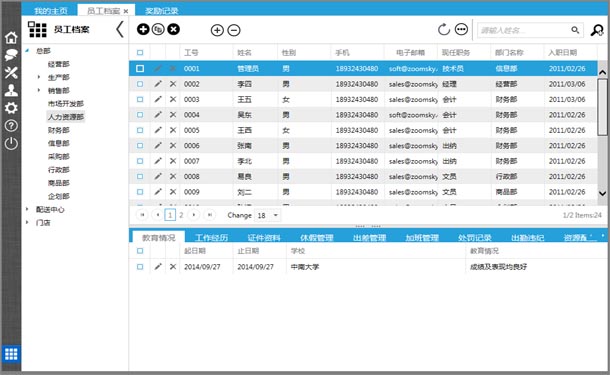Open the 工作经历 detail tab
Screen dimensions: 610x375
[211, 237]
